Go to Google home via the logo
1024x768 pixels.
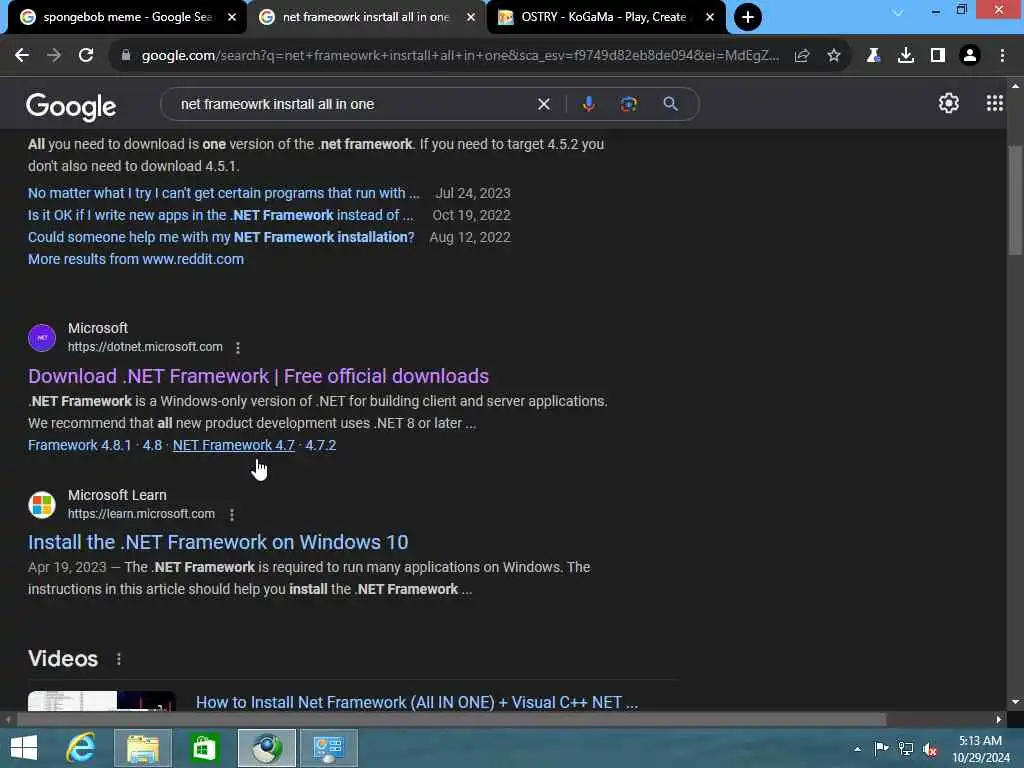coord(71,106)
